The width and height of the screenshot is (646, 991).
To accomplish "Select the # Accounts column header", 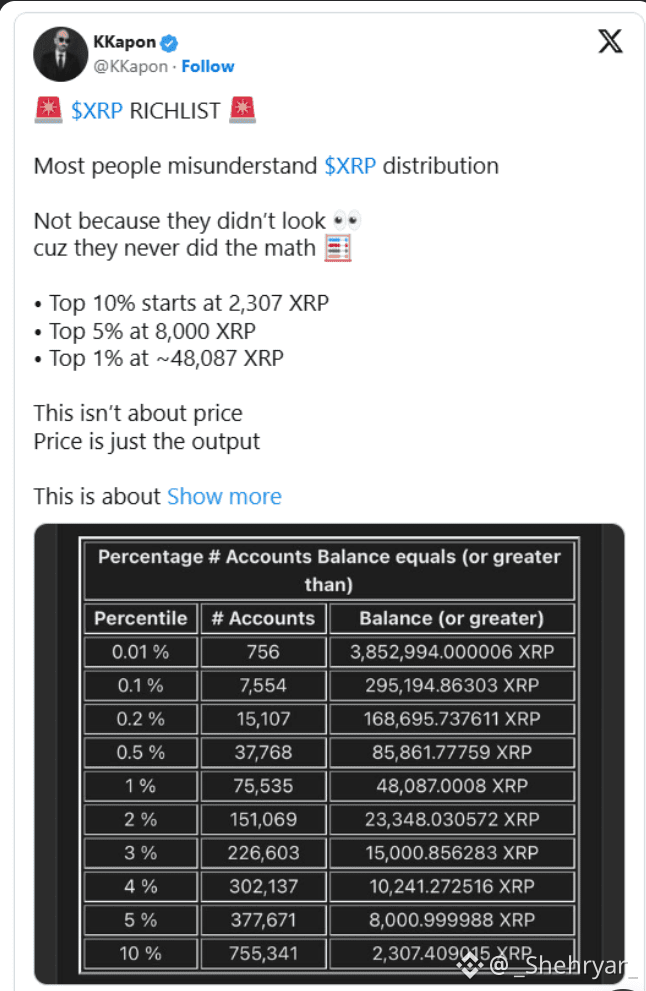I will click(x=263, y=618).
